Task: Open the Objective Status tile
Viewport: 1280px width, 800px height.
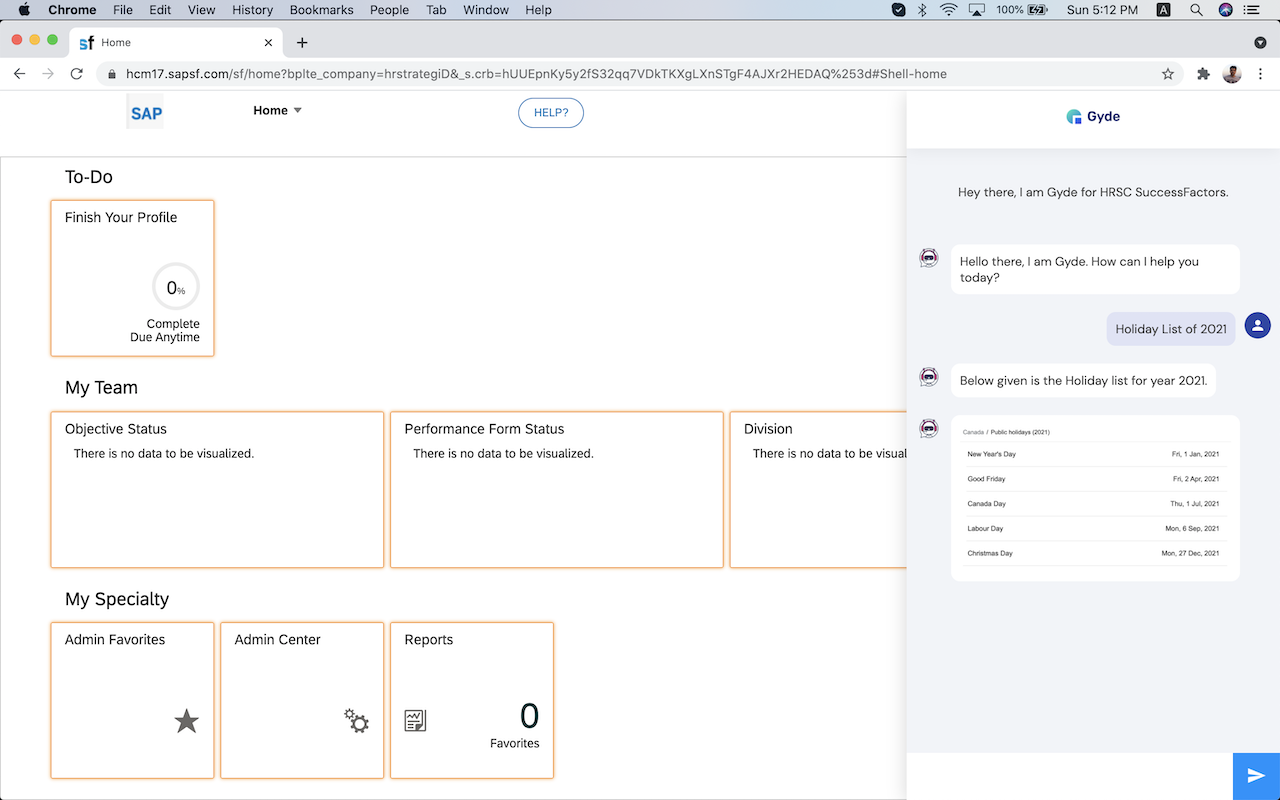Action: [217, 490]
